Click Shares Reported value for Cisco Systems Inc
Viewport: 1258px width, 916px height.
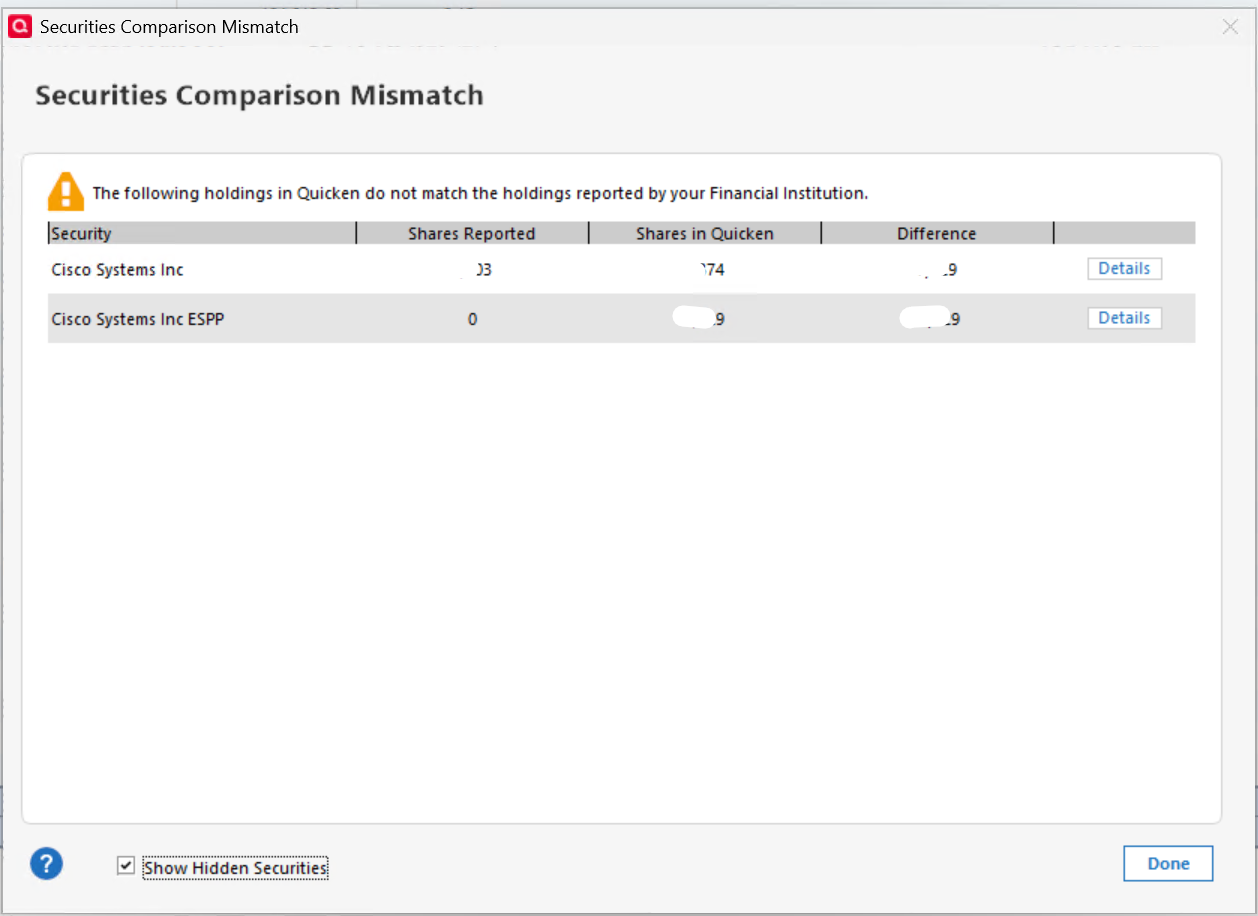pos(476,270)
